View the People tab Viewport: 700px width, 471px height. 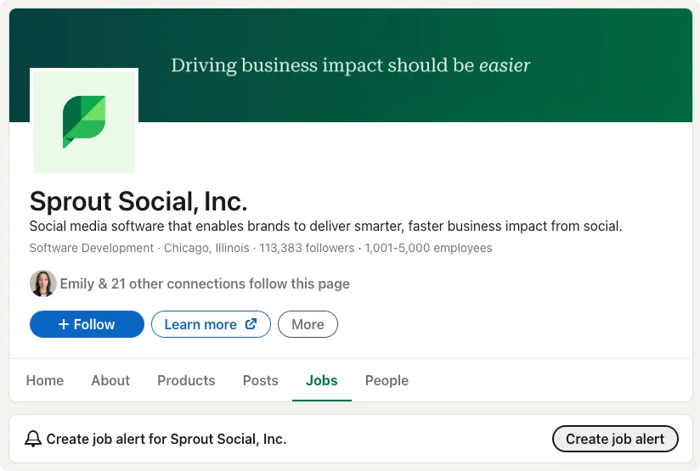(386, 380)
